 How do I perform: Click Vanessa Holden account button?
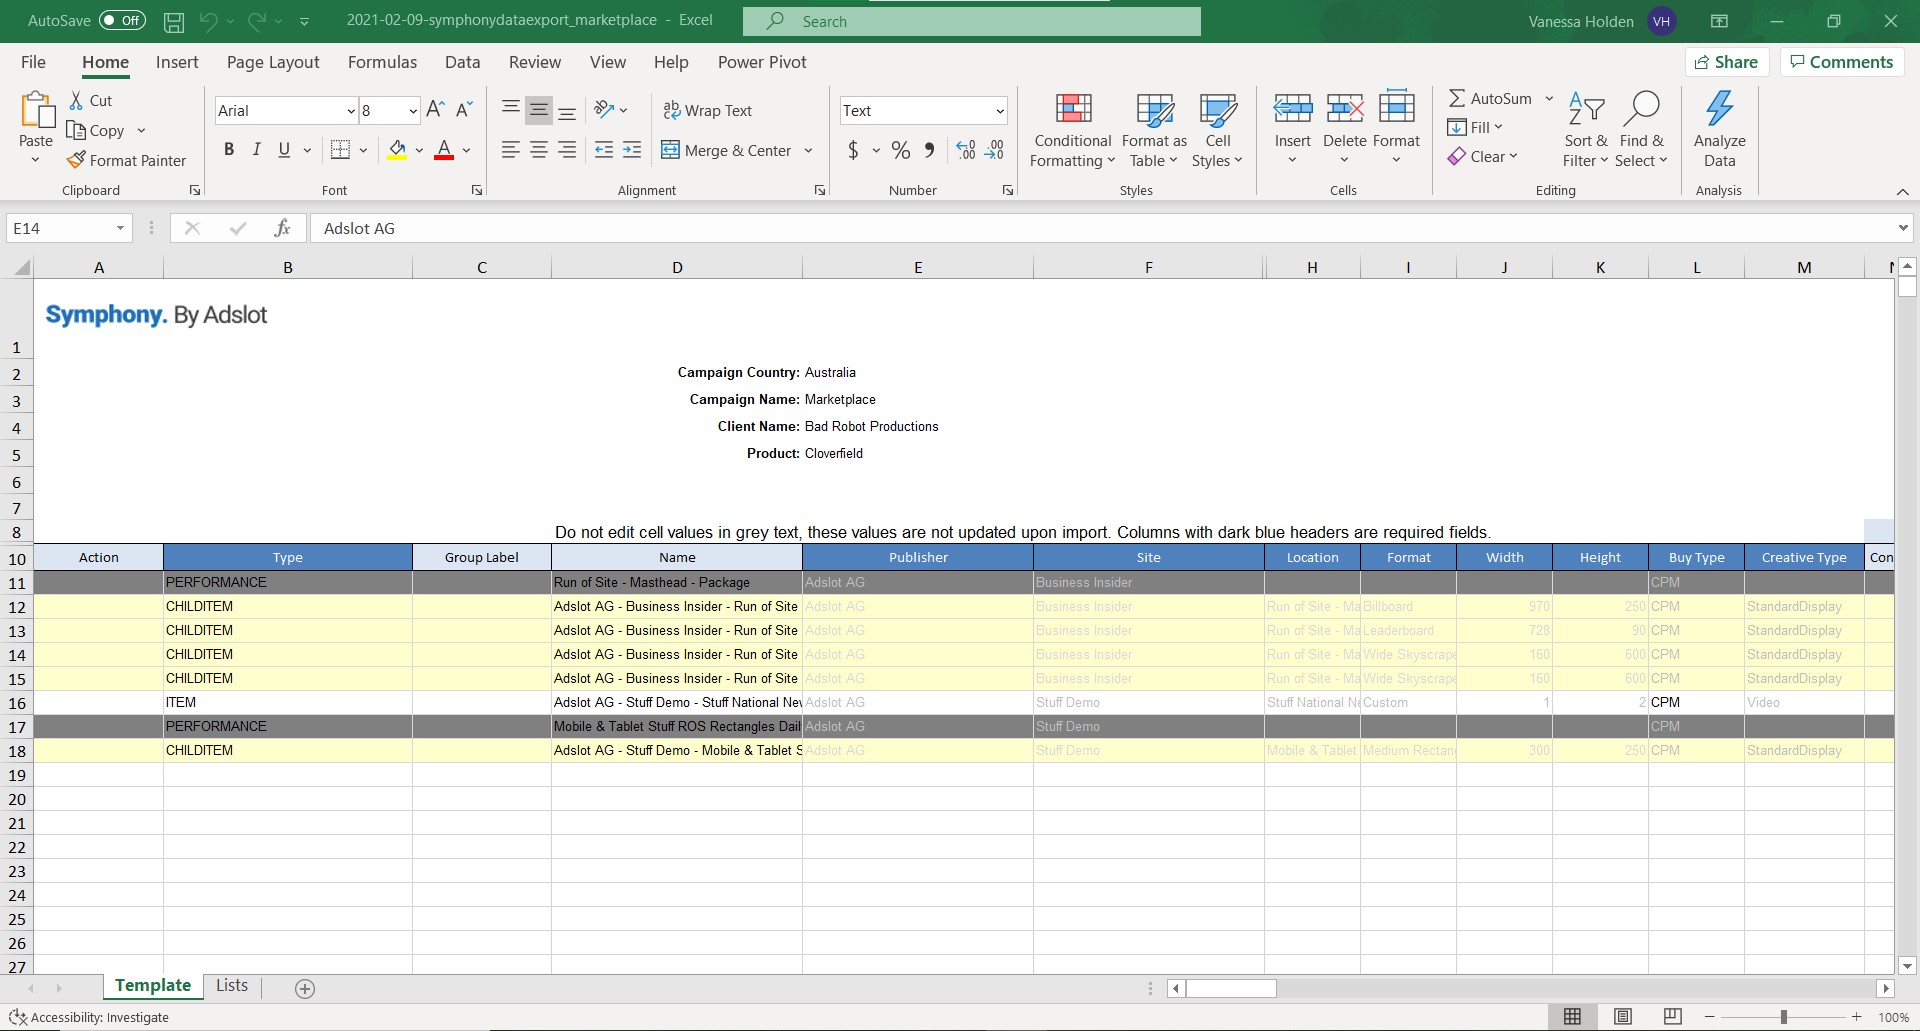tap(1603, 21)
